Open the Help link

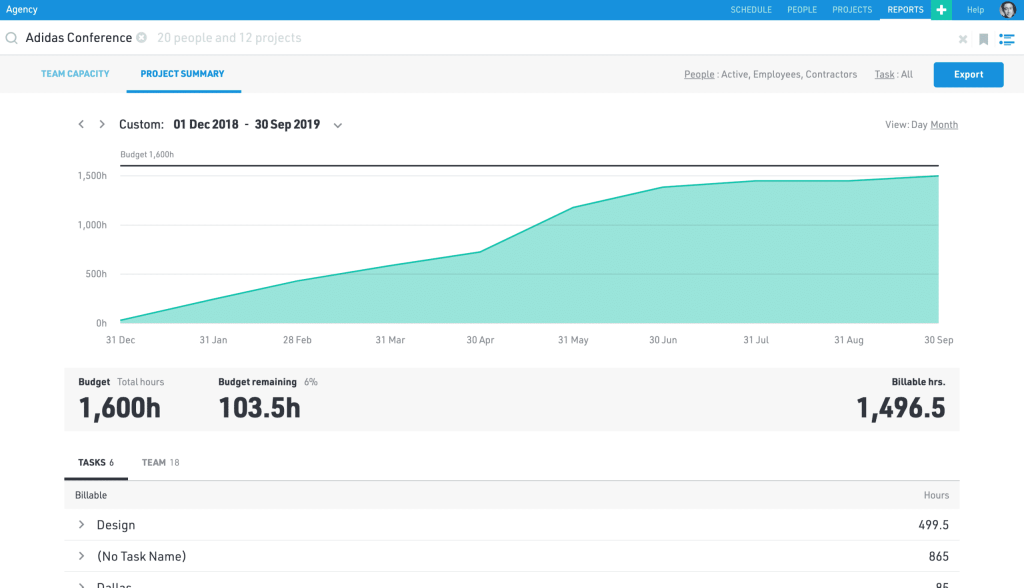tap(975, 9)
